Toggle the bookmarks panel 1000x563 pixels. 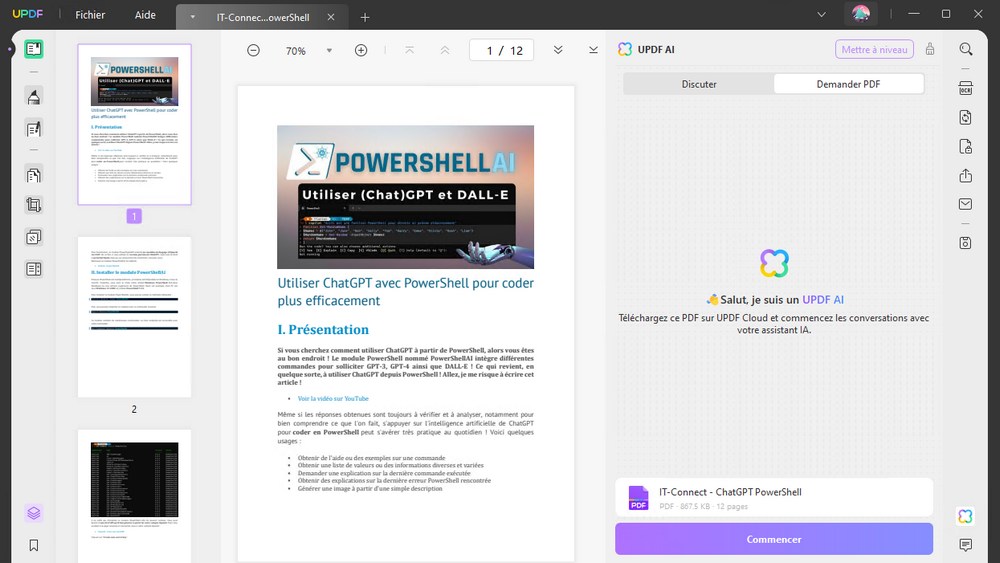click(x=34, y=545)
